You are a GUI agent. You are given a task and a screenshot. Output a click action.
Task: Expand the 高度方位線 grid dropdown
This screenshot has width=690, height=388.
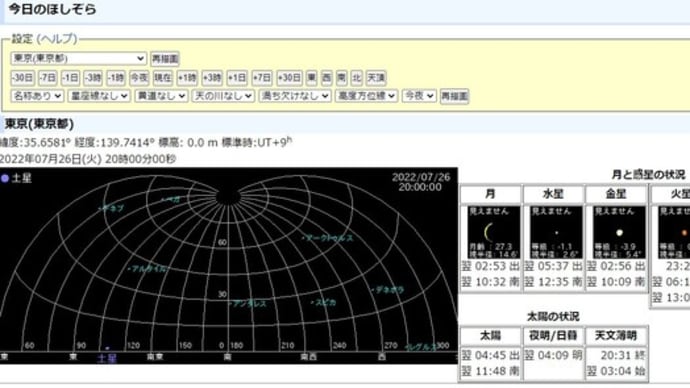(x=366, y=96)
